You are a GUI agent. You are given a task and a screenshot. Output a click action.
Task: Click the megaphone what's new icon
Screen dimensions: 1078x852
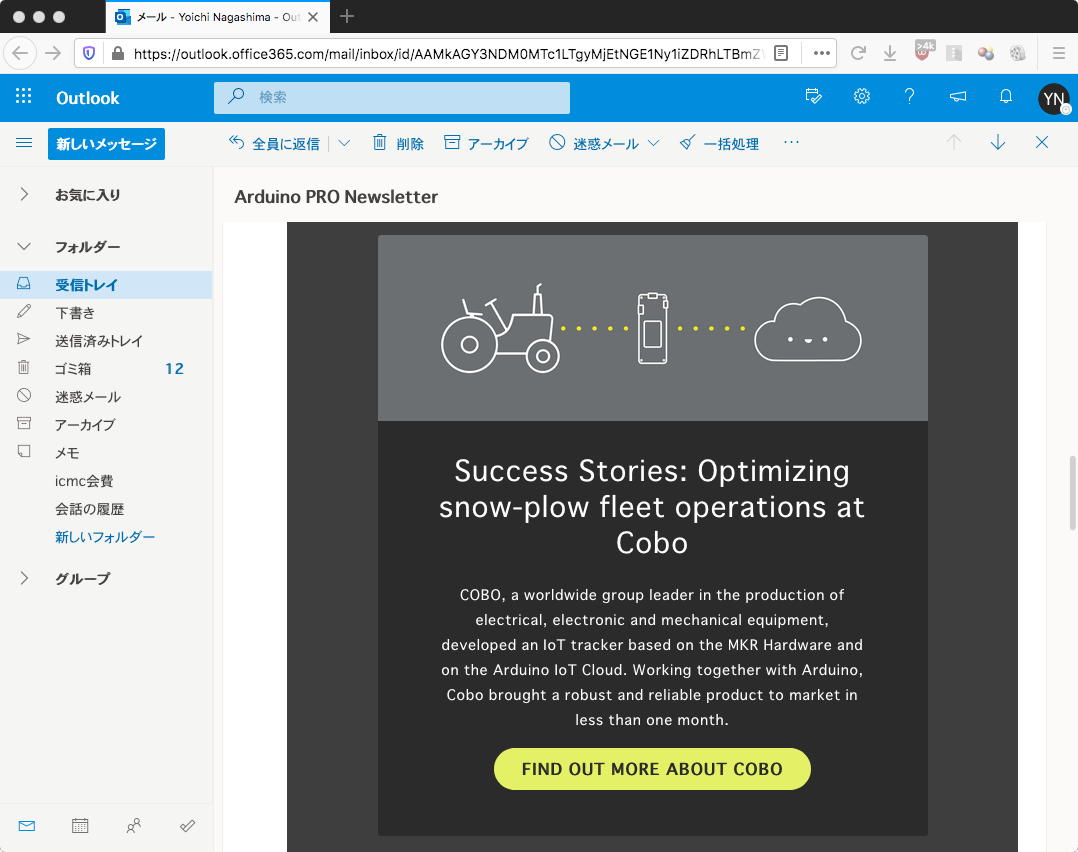(x=958, y=97)
